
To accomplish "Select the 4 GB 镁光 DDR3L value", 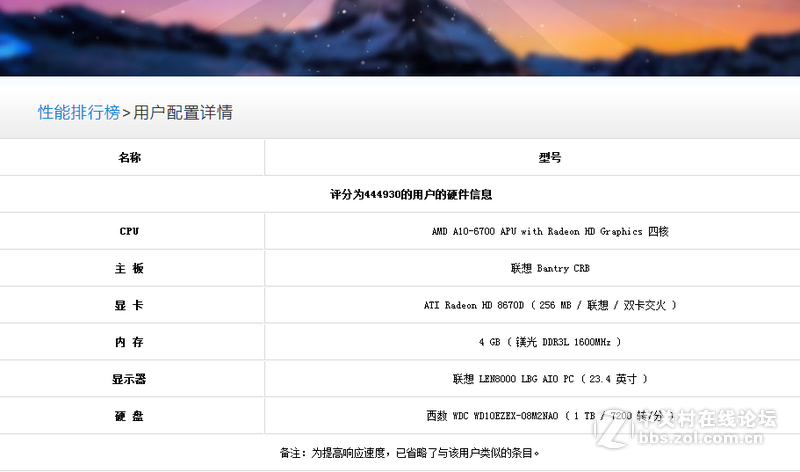I will point(550,342).
